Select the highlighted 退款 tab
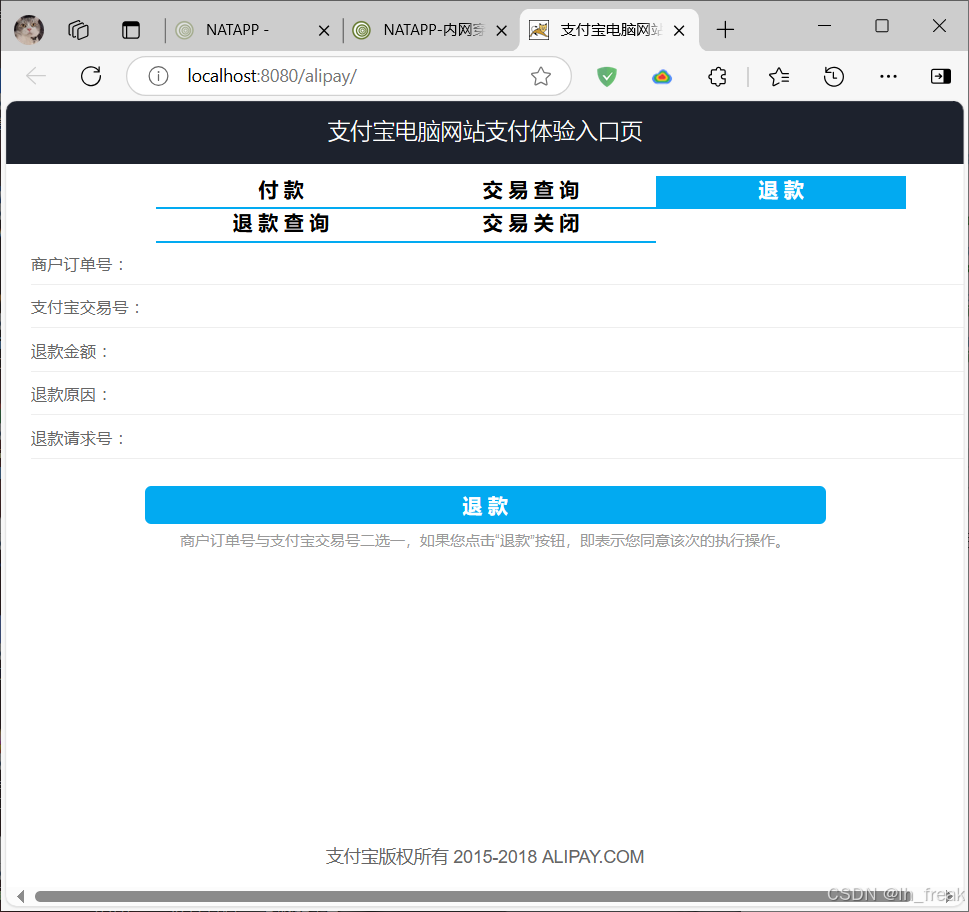969x912 pixels. [781, 192]
